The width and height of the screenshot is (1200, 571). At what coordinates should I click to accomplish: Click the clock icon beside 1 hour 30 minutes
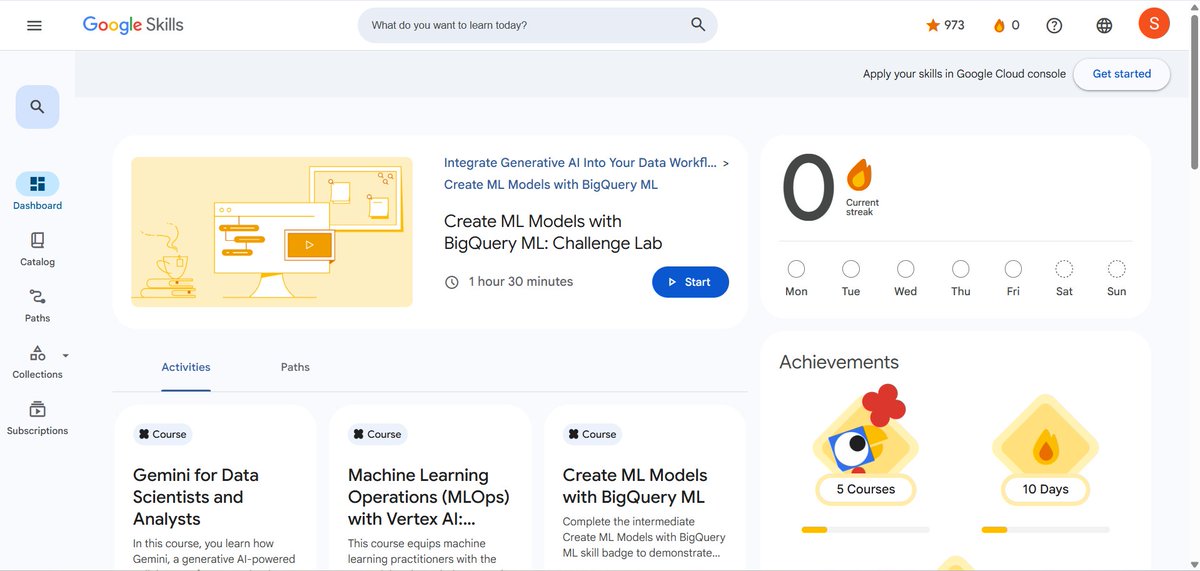[452, 282]
